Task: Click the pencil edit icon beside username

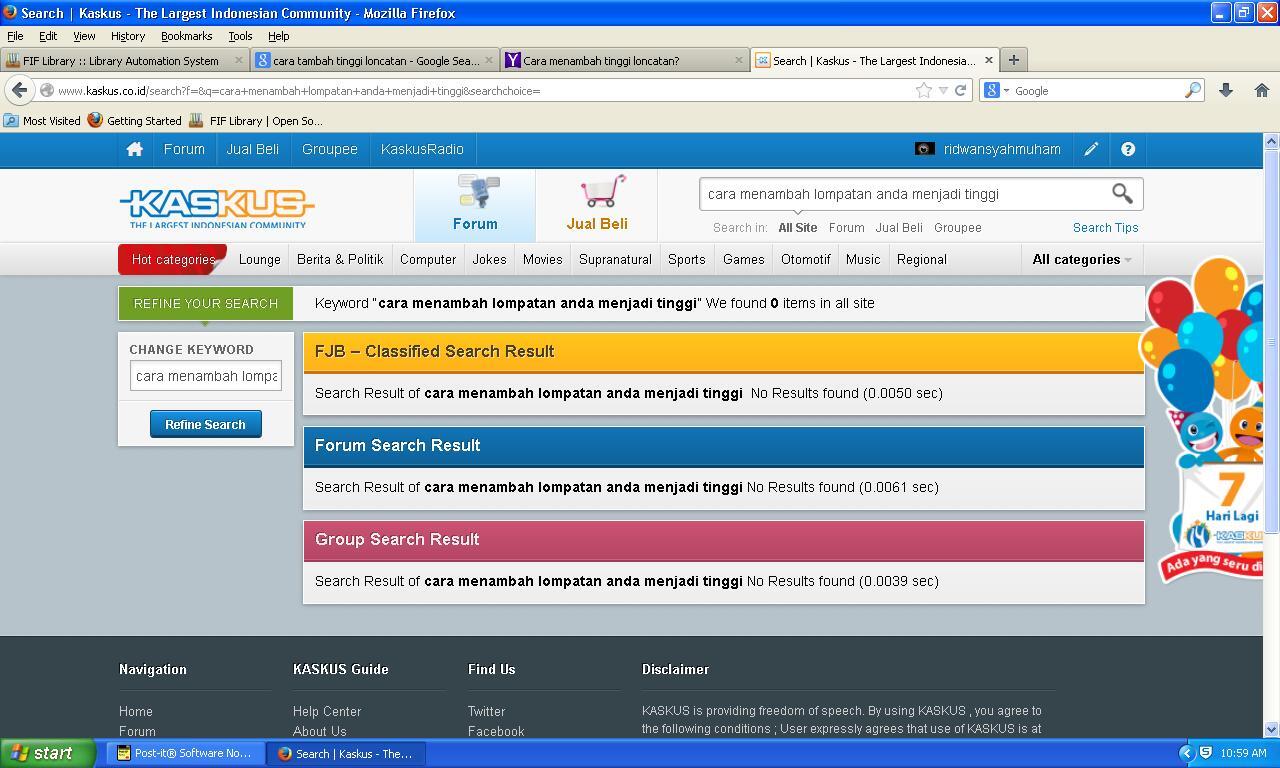Action: (x=1091, y=149)
